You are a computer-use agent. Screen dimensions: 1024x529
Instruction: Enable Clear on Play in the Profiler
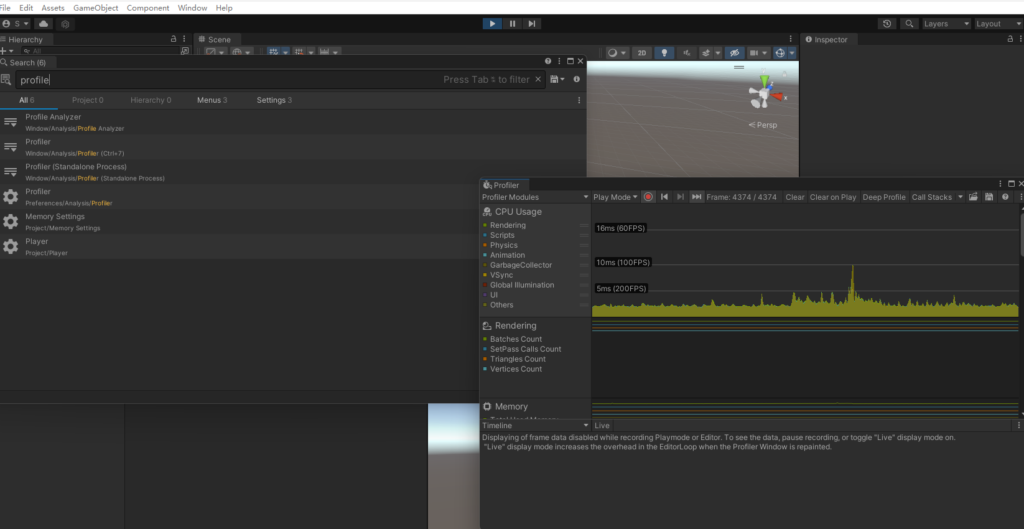pyautogui.click(x=832, y=197)
